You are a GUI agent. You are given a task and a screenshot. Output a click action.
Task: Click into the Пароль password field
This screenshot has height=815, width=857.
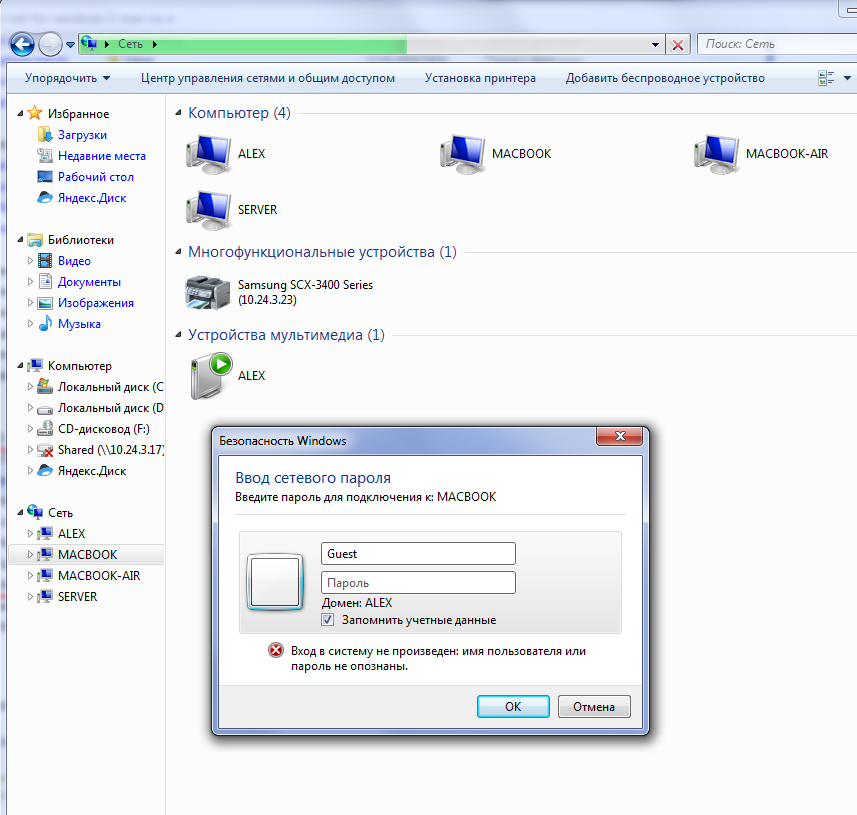[x=418, y=583]
